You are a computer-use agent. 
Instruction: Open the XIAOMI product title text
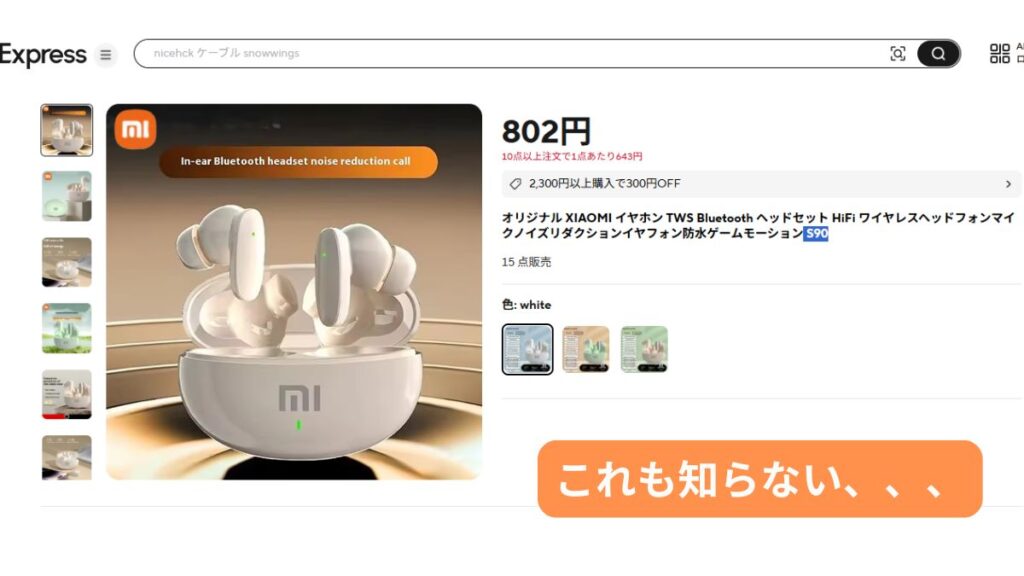coord(758,225)
